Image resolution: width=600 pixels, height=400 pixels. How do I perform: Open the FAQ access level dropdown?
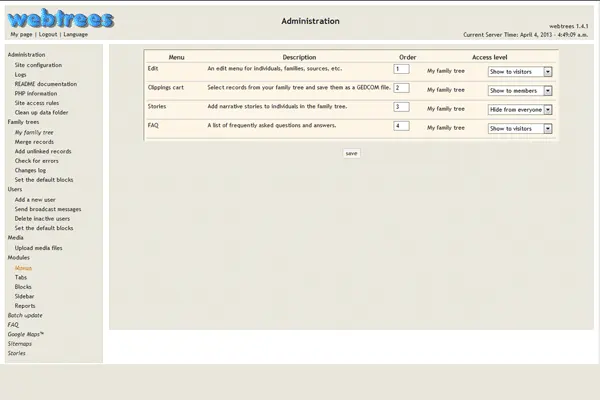(520, 128)
